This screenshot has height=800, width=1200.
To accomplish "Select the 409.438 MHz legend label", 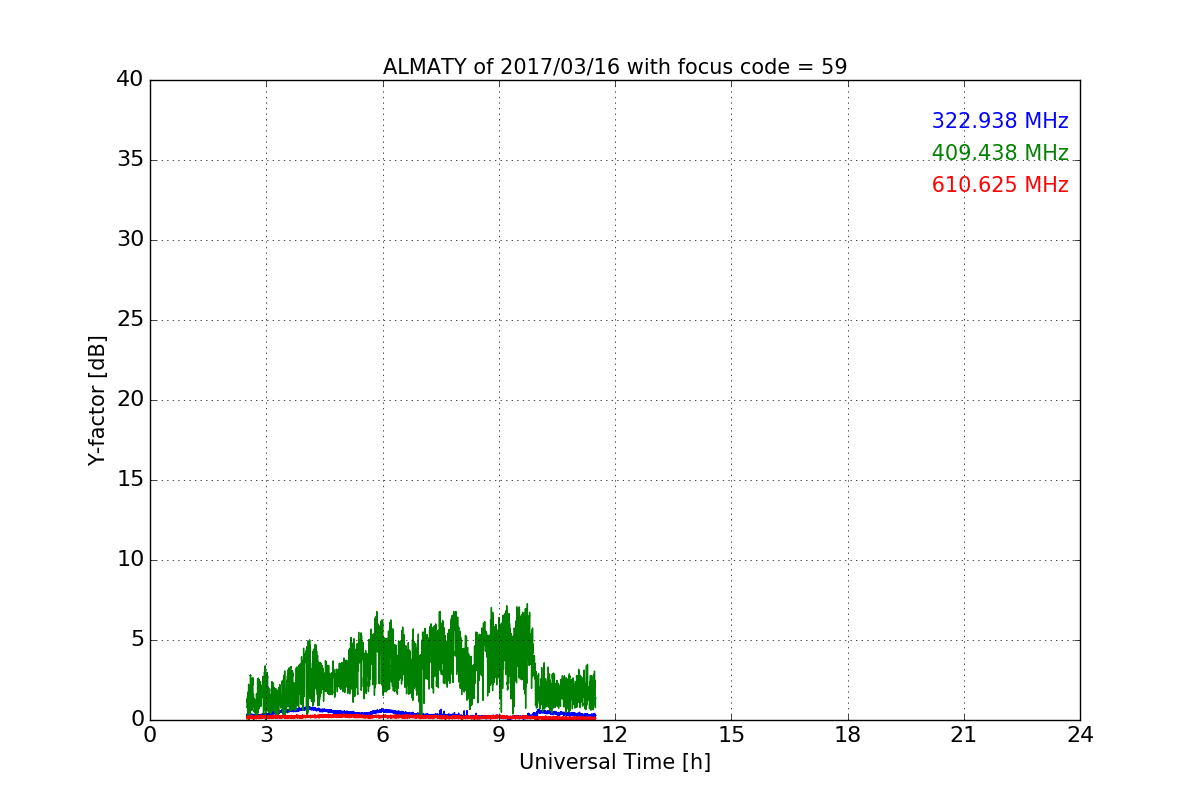I will (x=1000, y=153).
